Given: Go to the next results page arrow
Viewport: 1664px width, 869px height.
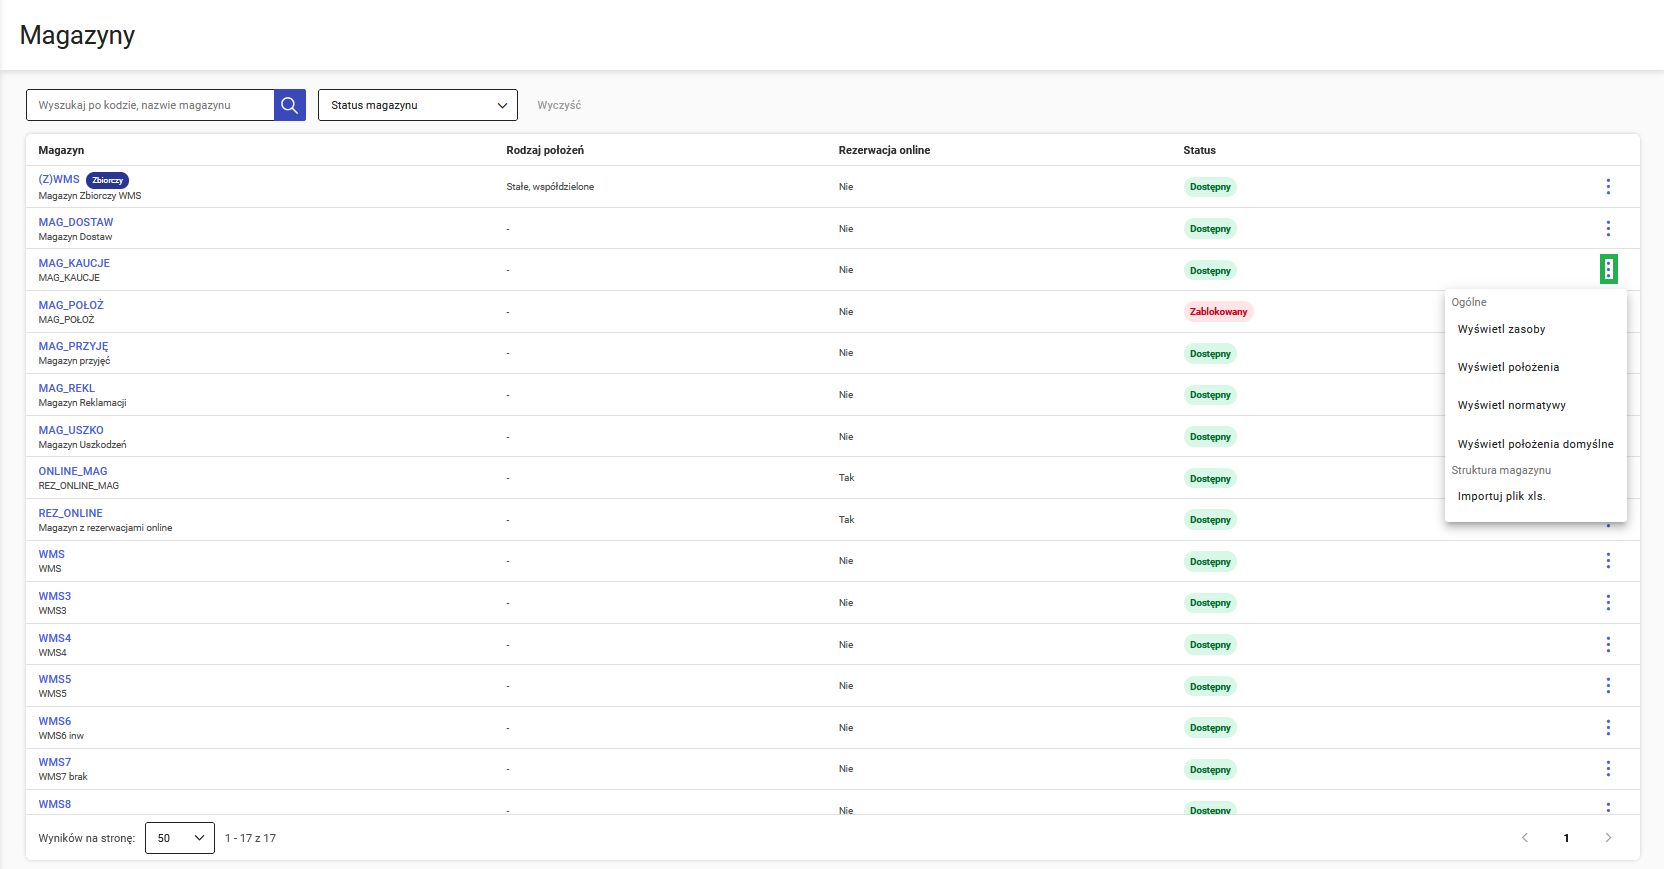Looking at the screenshot, I should pyautogui.click(x=1608, y=838).
